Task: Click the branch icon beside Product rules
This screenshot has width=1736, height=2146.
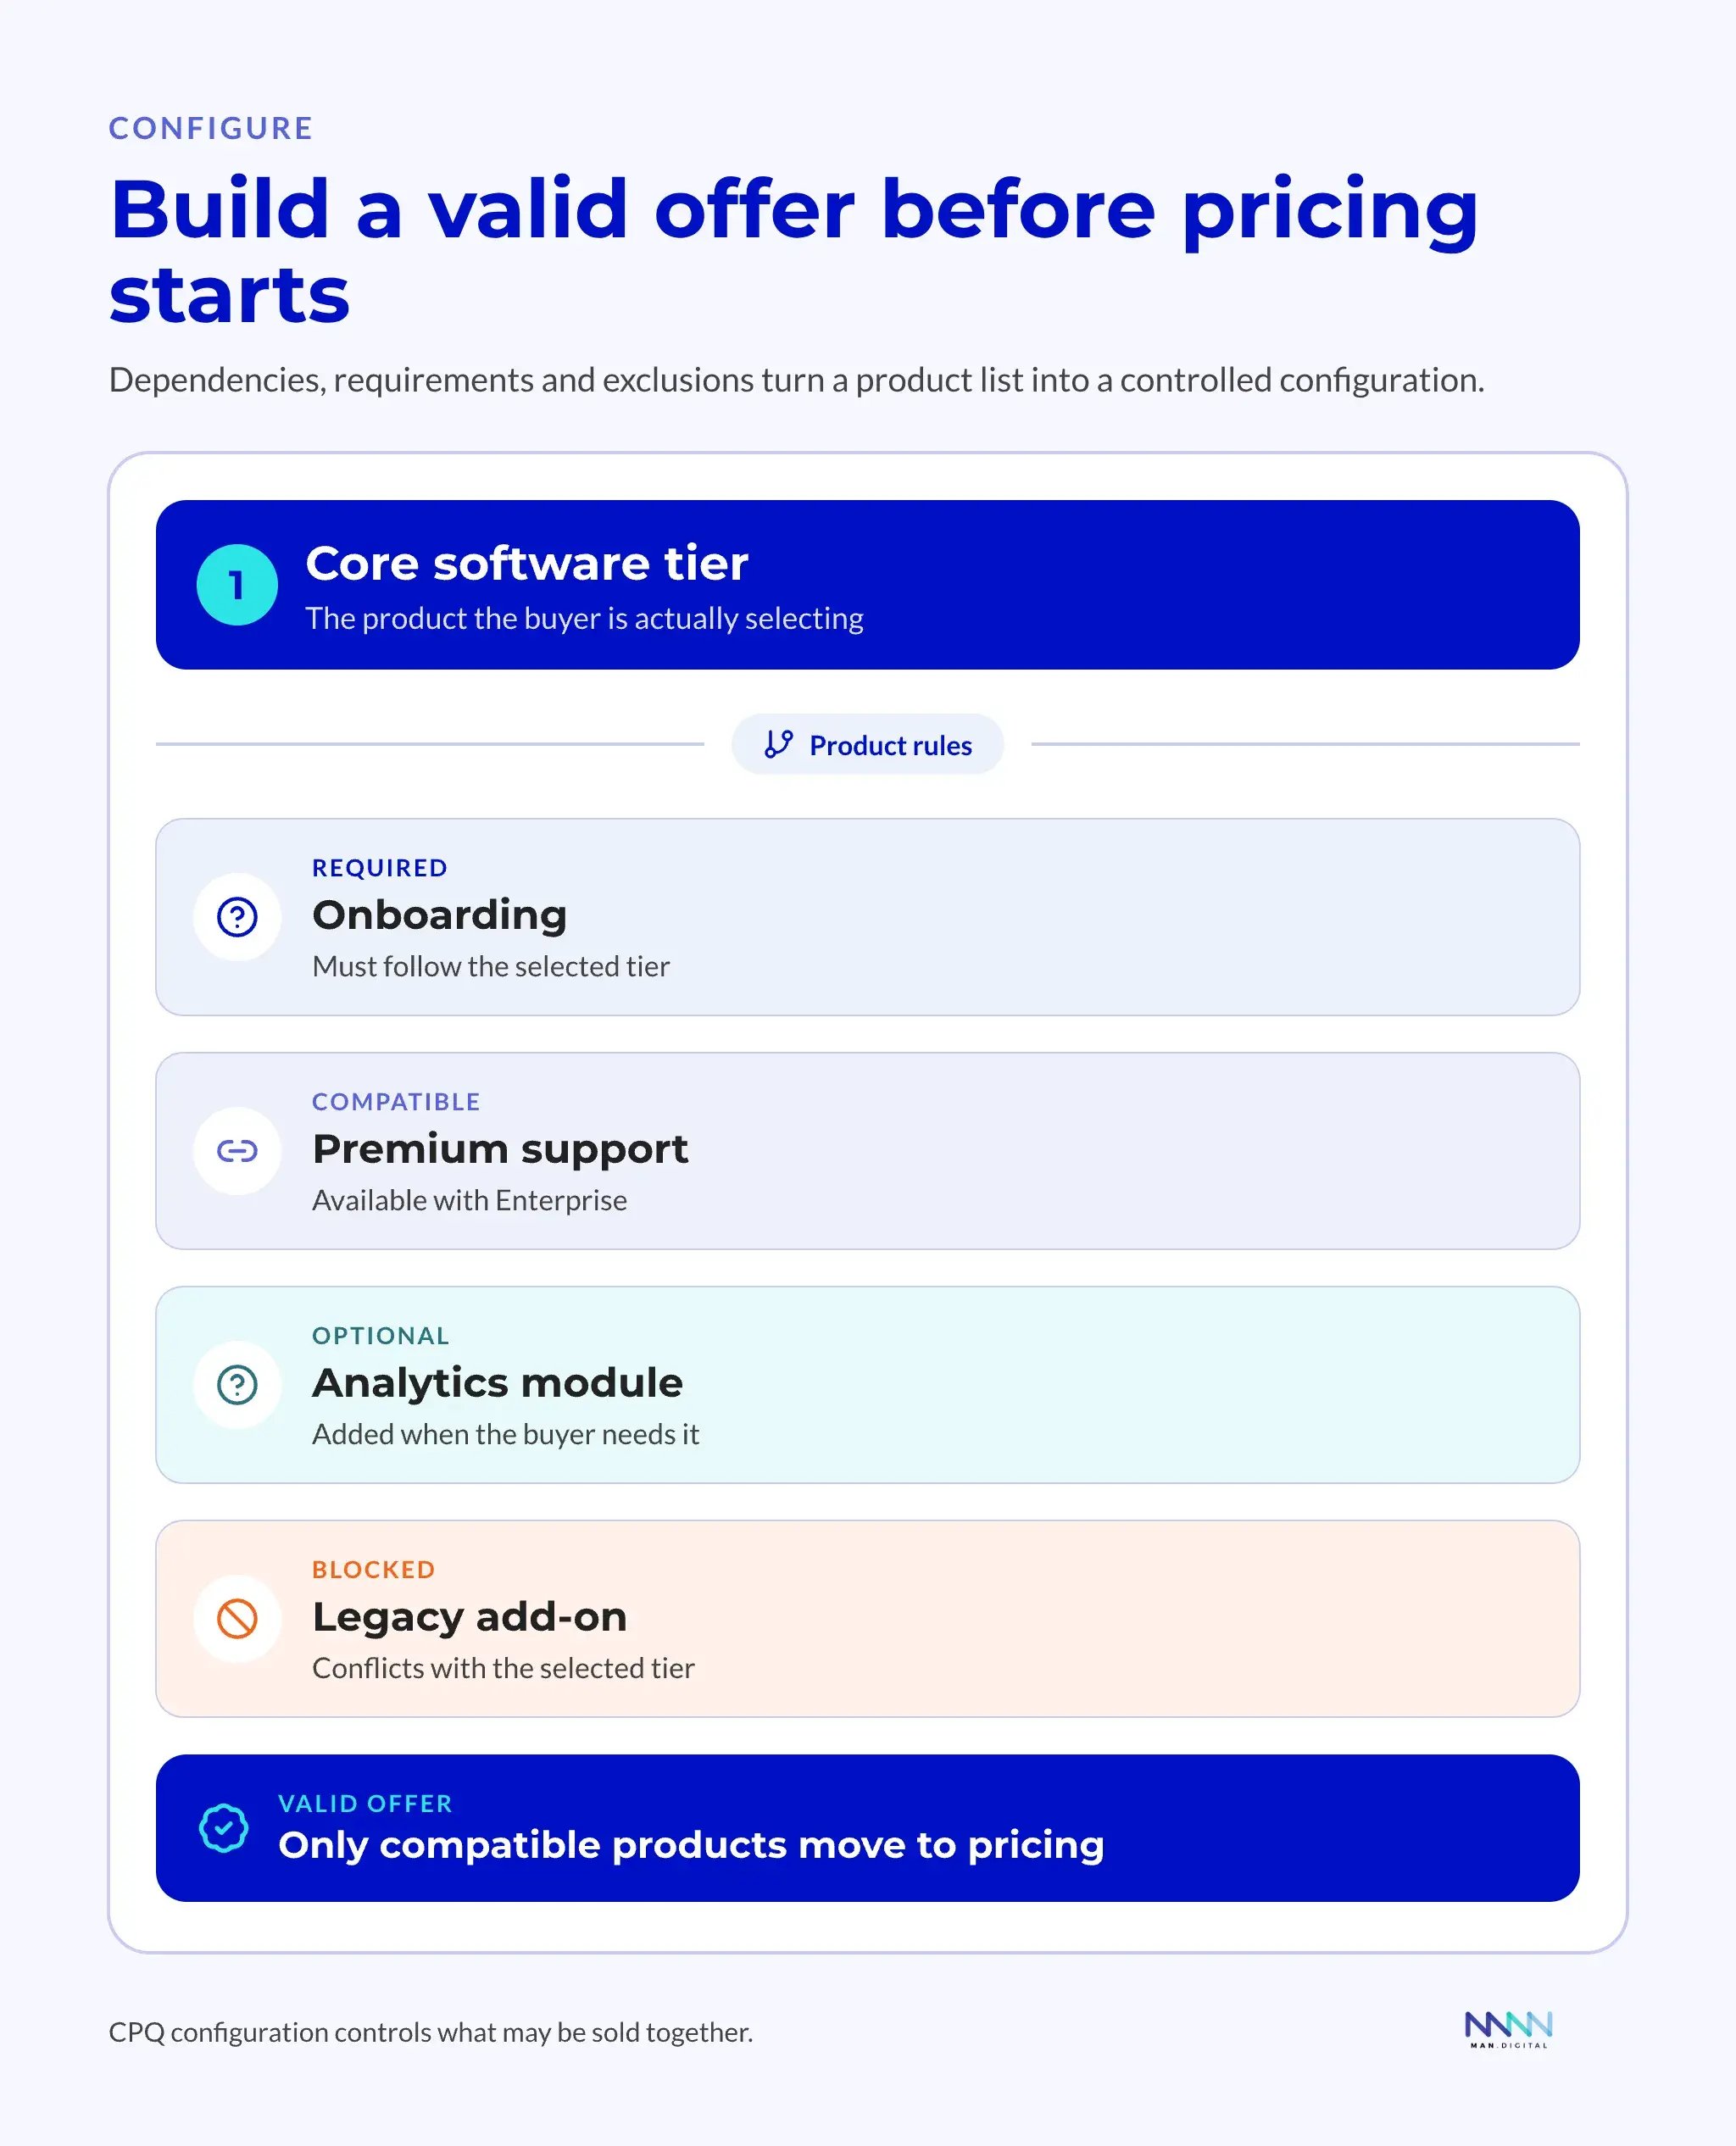Action: click(778, 744)
